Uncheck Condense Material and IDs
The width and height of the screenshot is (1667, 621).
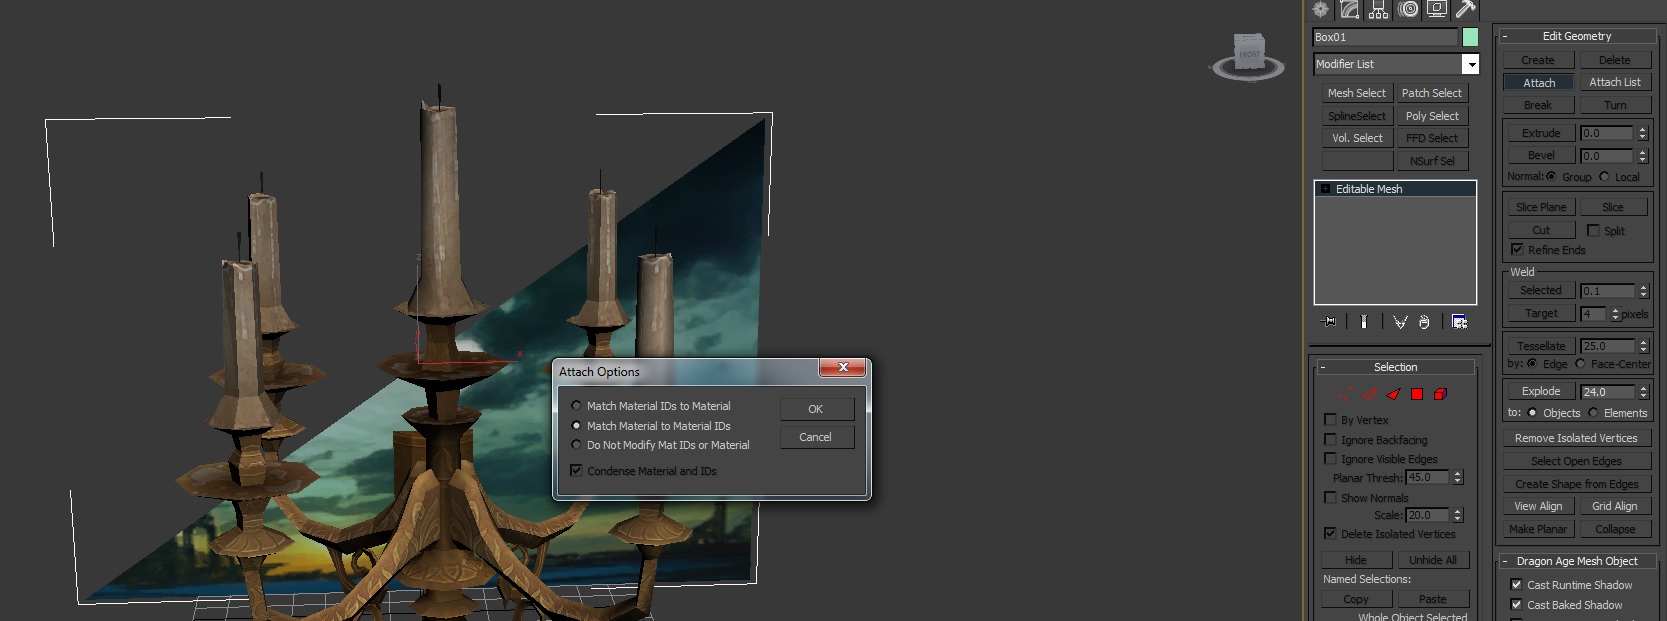[576, 470]
